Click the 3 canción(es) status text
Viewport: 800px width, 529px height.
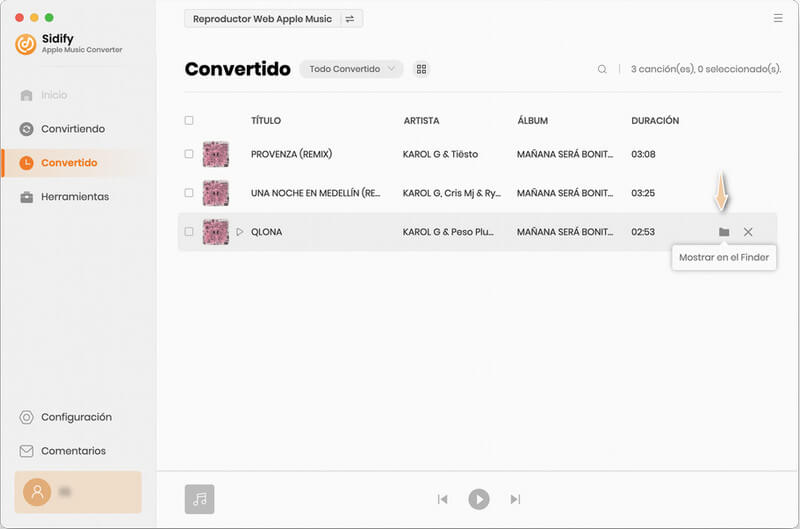click(x=706, y=69)
